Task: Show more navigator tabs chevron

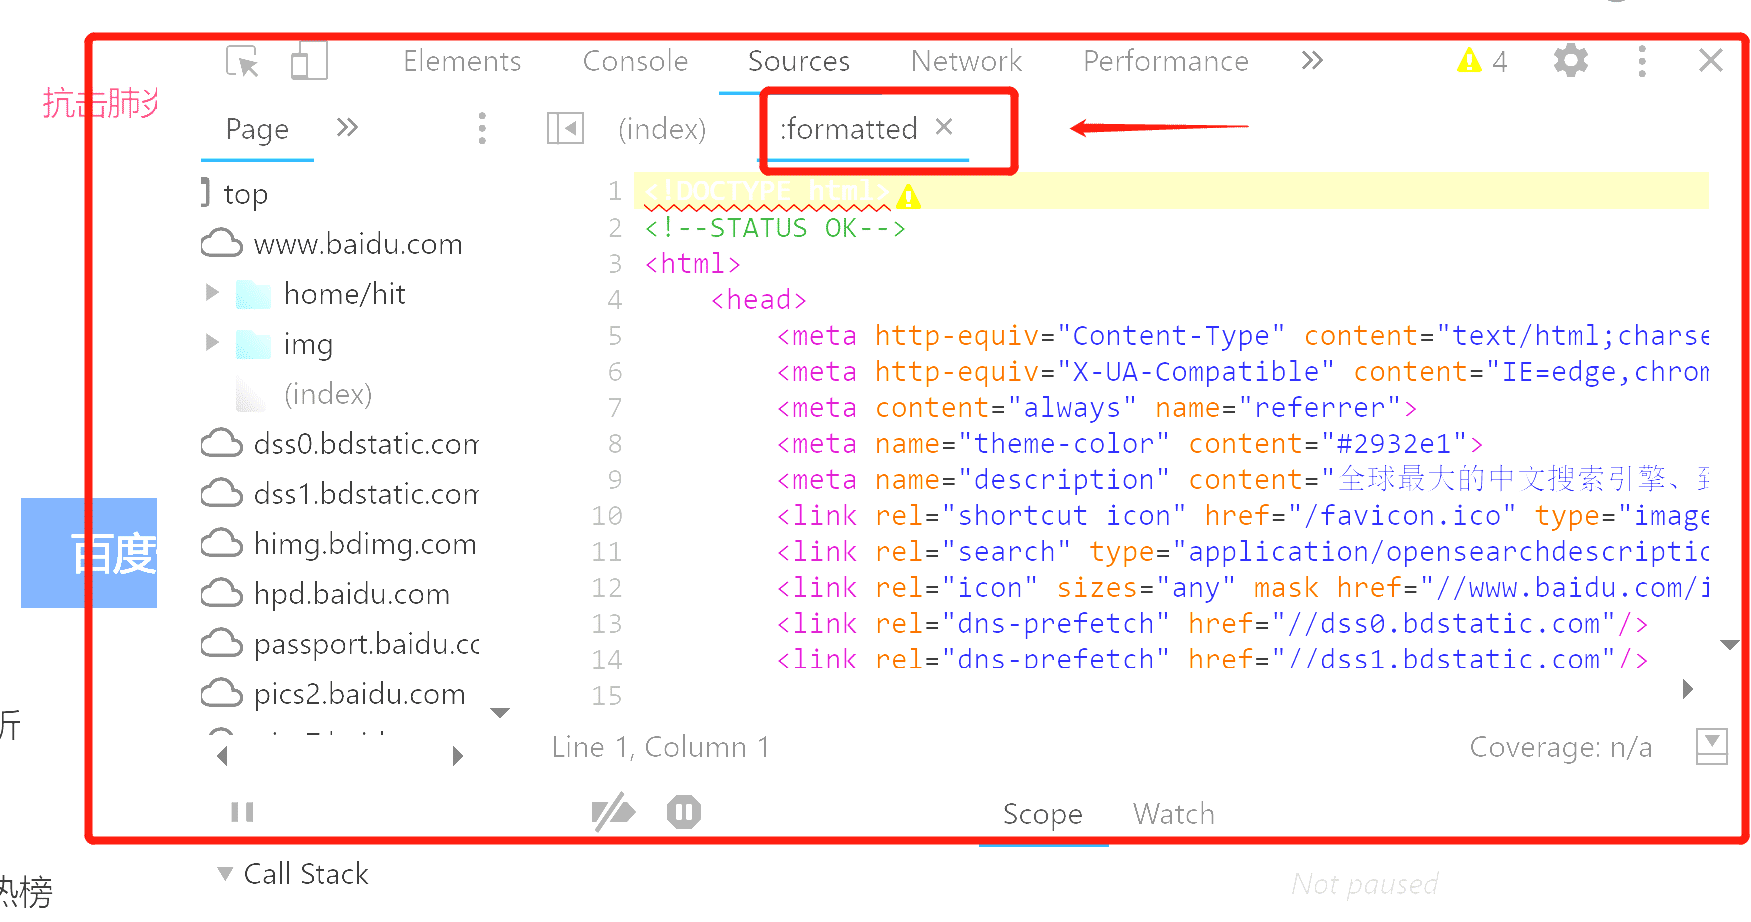Action: [x=347, y=127]
